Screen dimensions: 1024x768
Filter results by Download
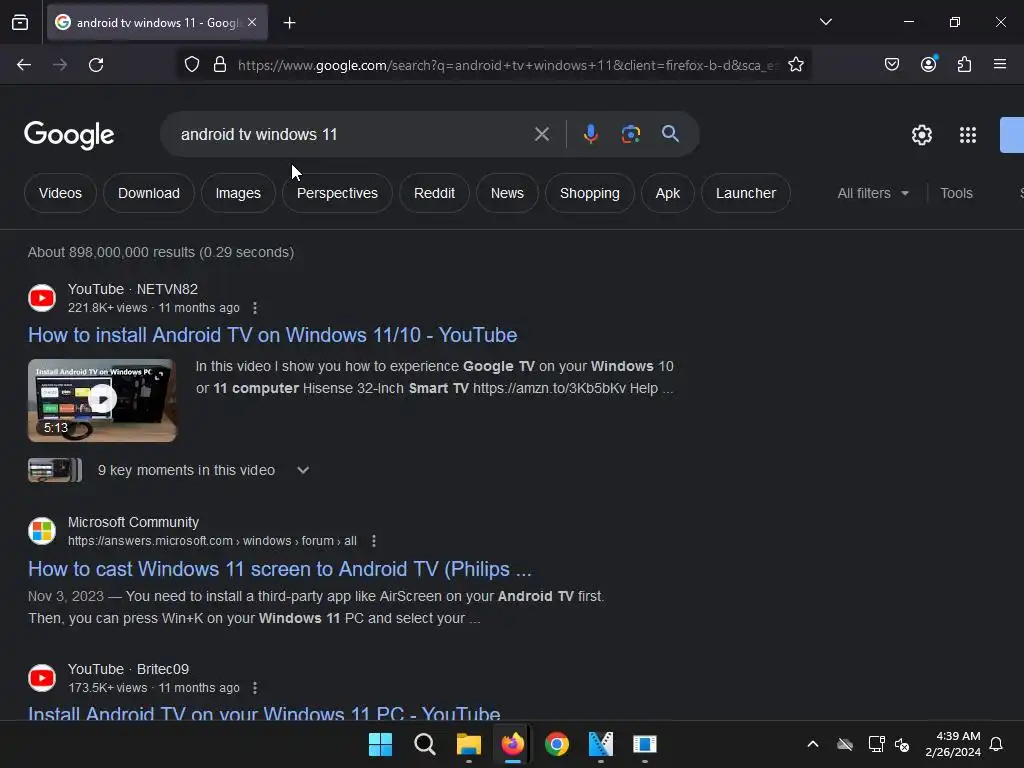(x=149, y=193)
